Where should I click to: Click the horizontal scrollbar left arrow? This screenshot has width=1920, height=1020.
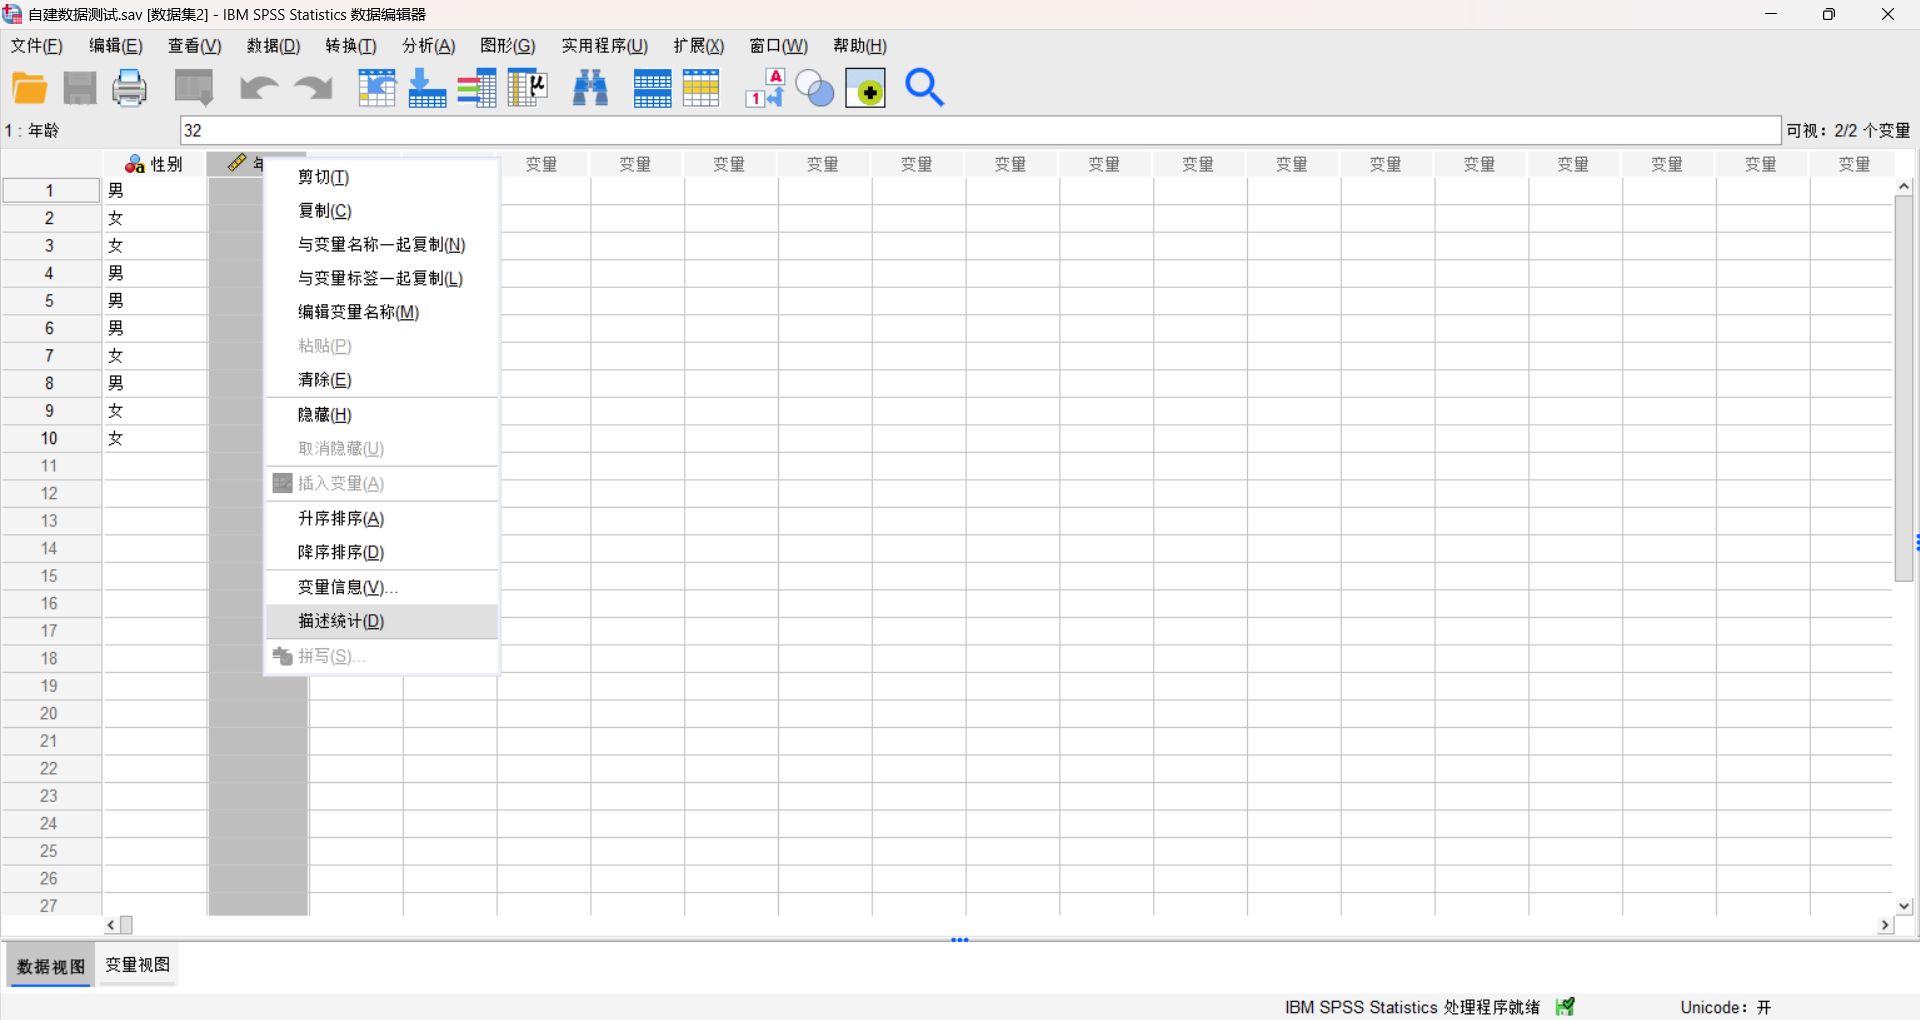tap(111, 926)
